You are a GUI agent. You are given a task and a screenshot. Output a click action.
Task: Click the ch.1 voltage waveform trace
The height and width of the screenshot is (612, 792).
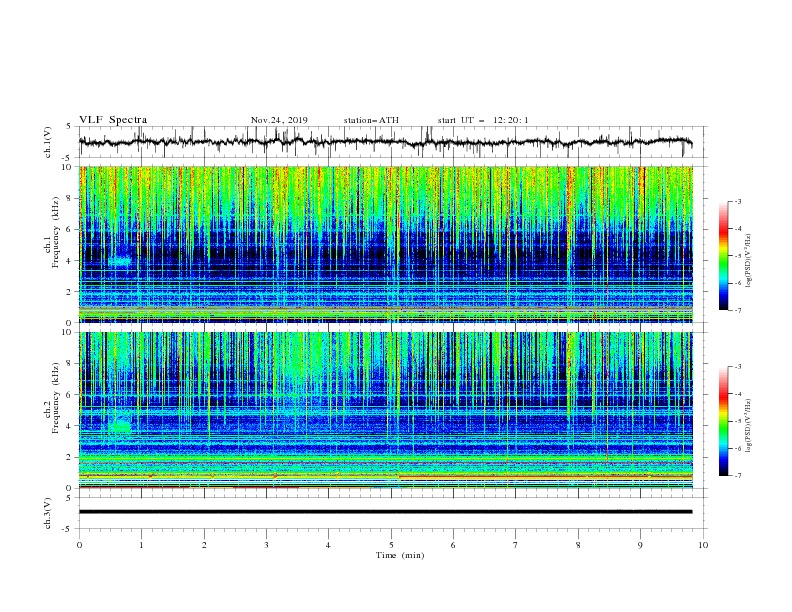pyautogui.click(x=385, y=142)
